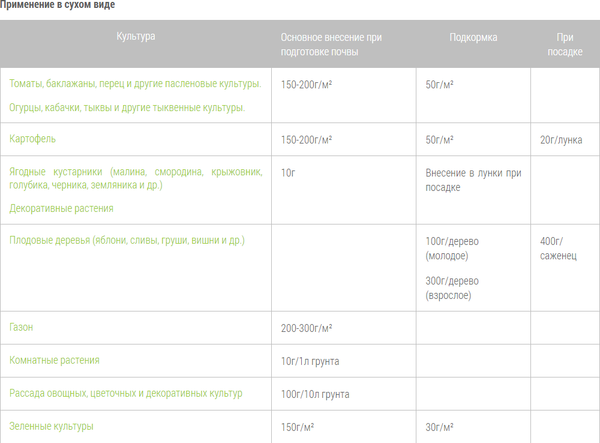Click the "Газон" crop link
The height and width of the screenshot is (443, 600).
point(22,327)
